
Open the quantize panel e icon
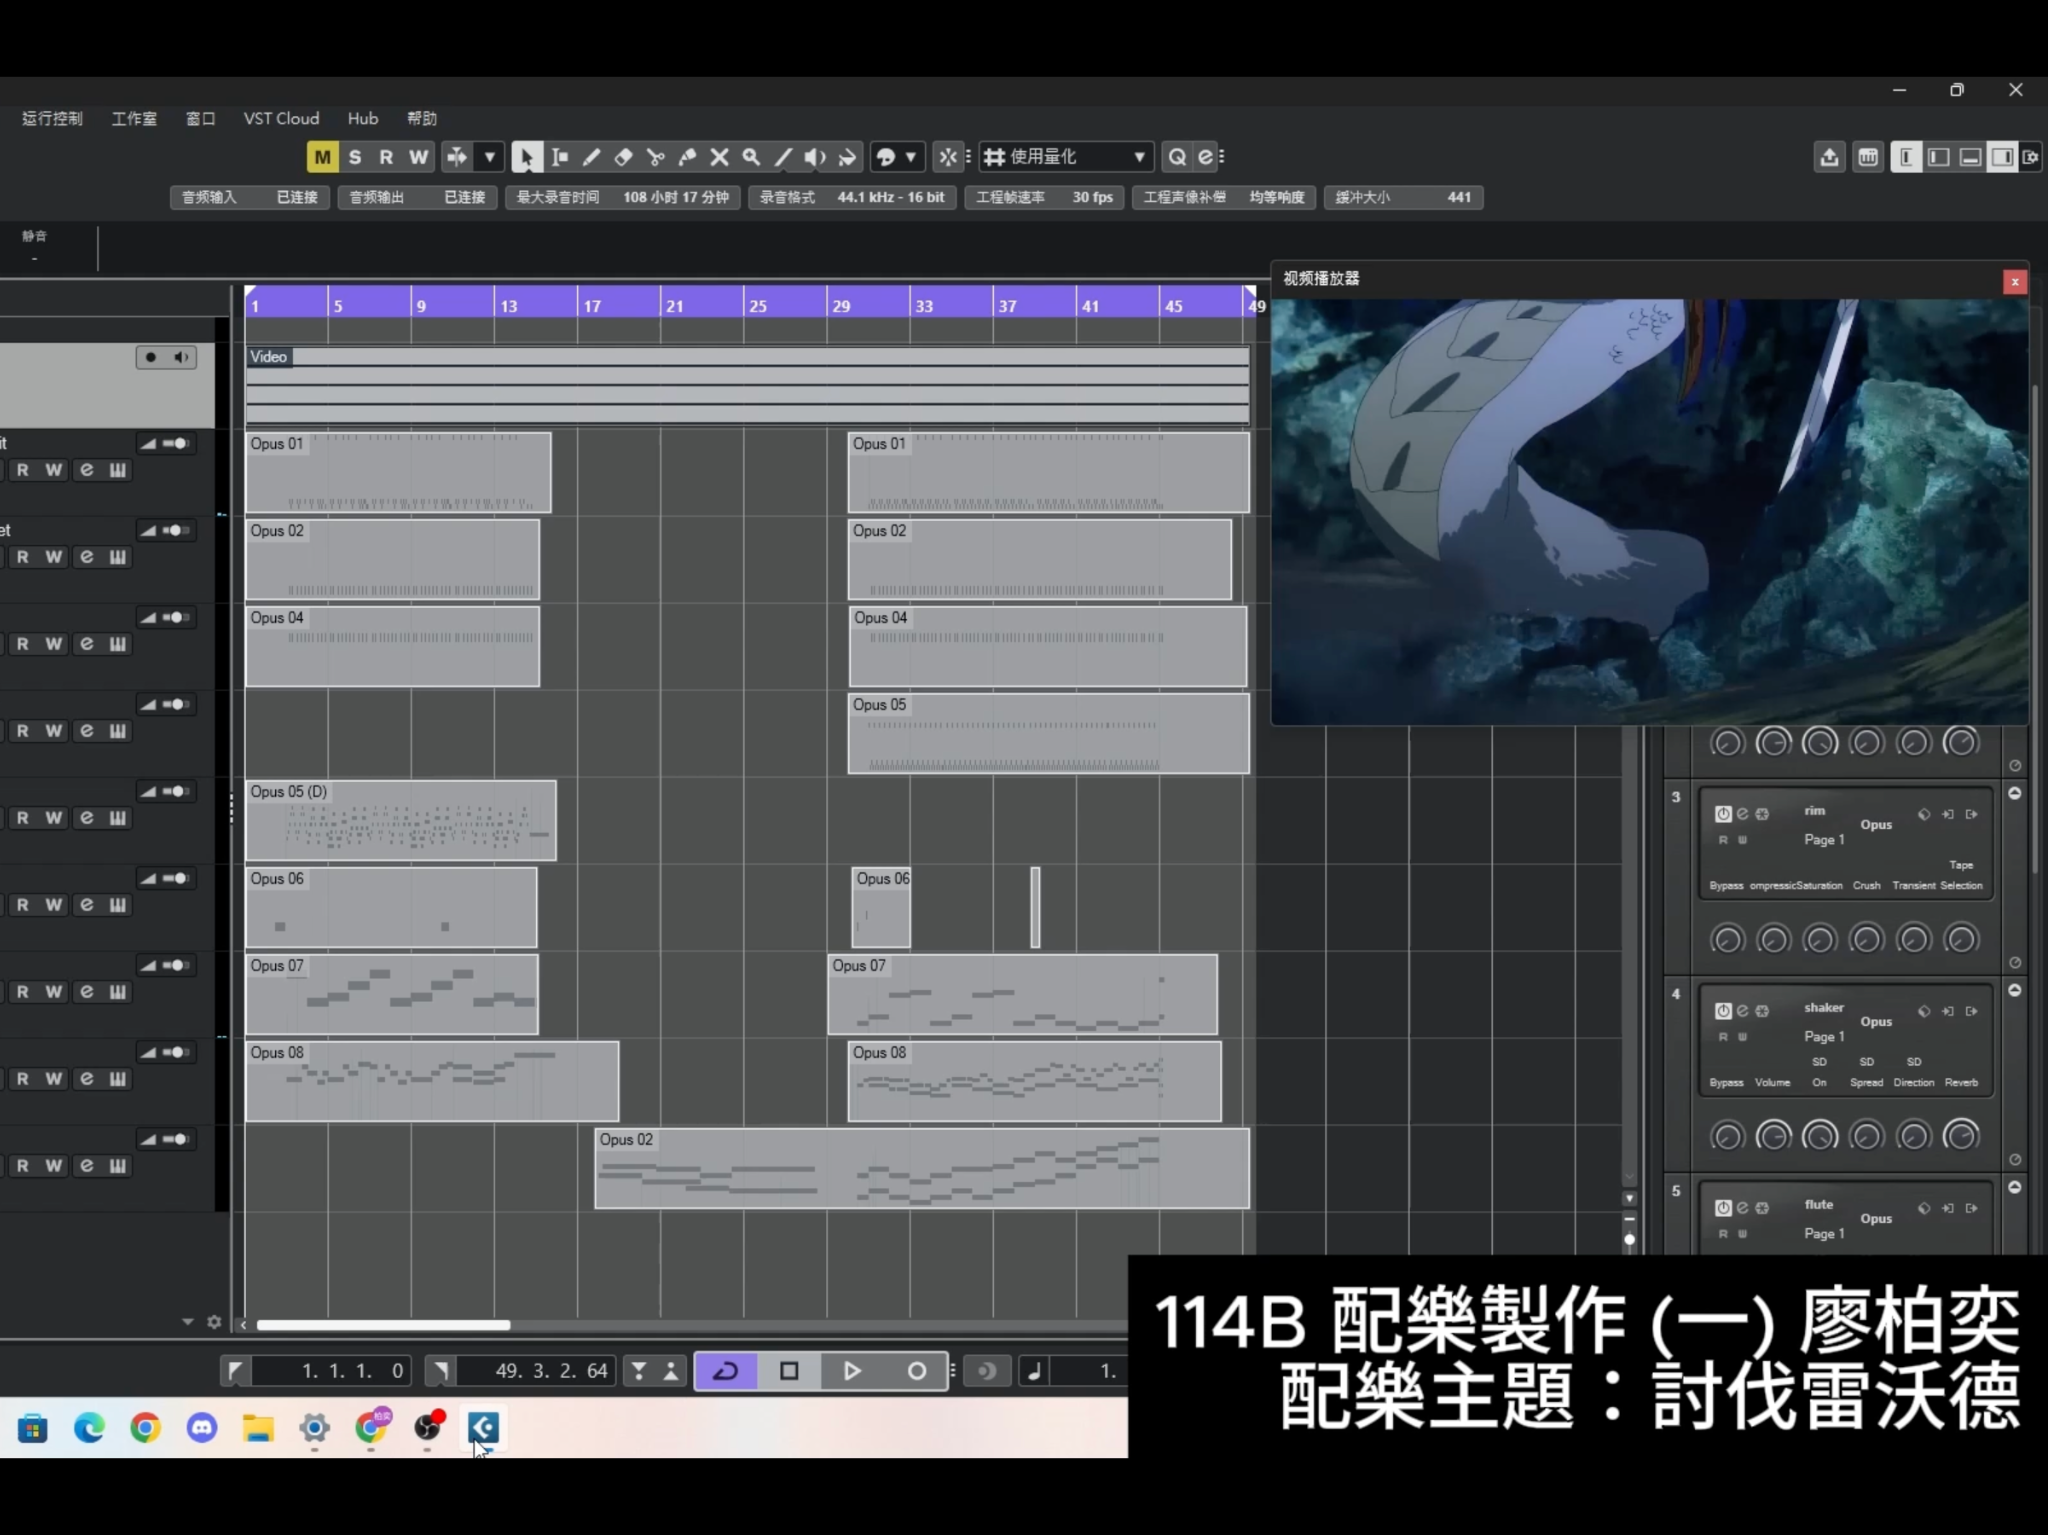click(x=1206, y=157)
